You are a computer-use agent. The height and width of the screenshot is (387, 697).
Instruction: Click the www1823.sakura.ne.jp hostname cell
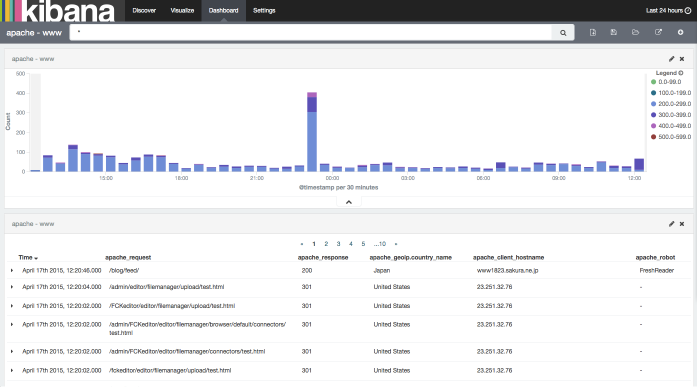507,270
